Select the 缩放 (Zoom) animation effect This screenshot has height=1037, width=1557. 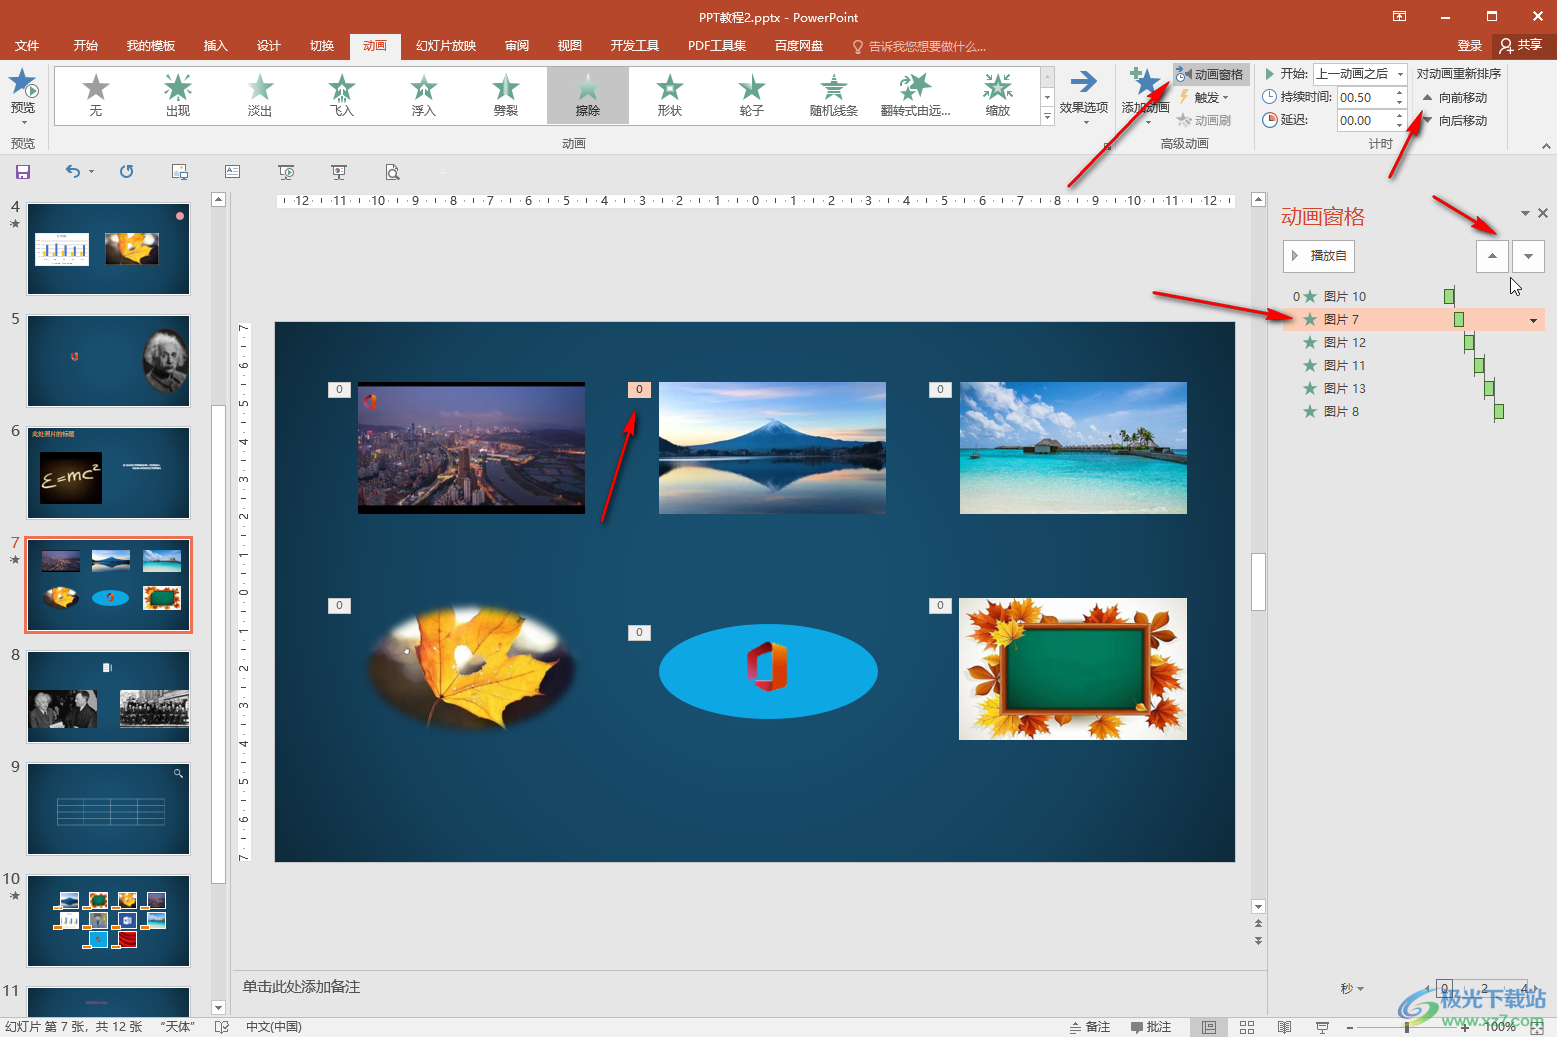[x=998, y=96]
